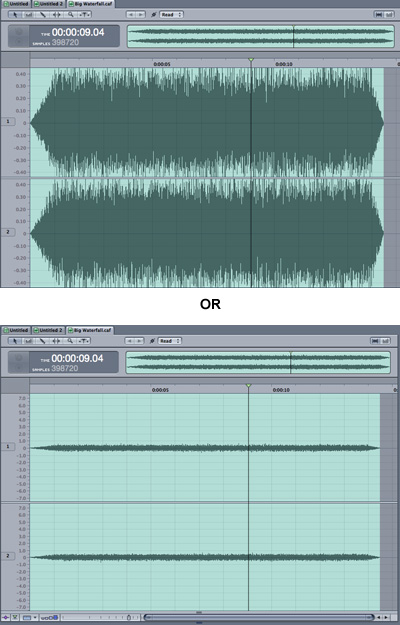
Task: Open the Untitled tab in lower editor
Action: point(16,330)
